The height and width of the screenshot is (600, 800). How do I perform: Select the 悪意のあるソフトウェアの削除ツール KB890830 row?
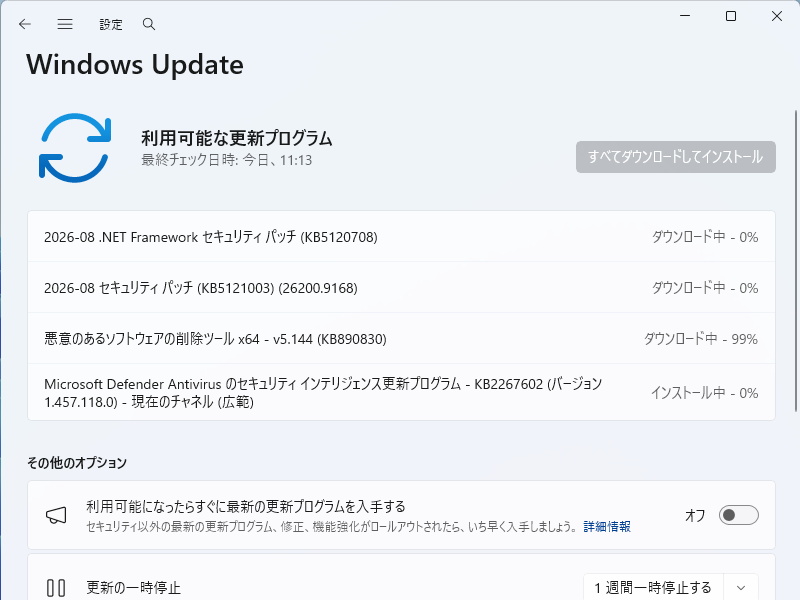click(401, 339)
